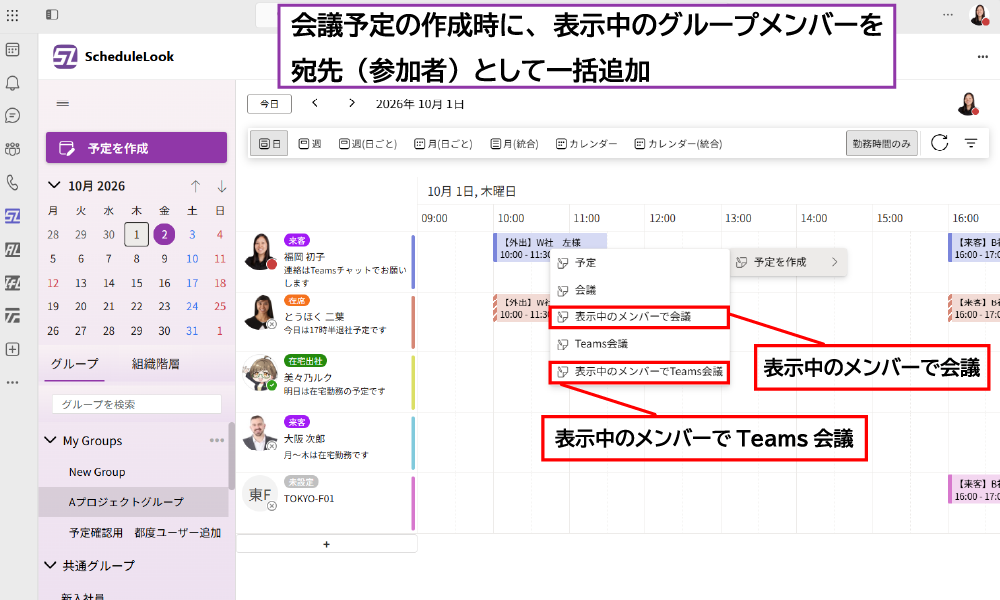The width and height of the screenshot is (1000, 600).
Task: Open Teams title bar settings ellipsis
Action: point(948,15)
